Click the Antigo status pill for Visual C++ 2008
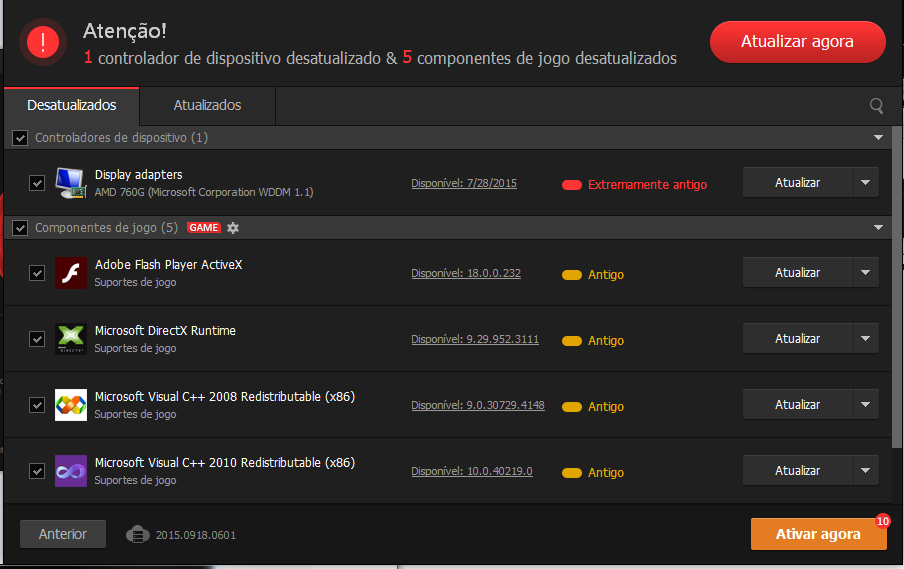 pos(572,407)
